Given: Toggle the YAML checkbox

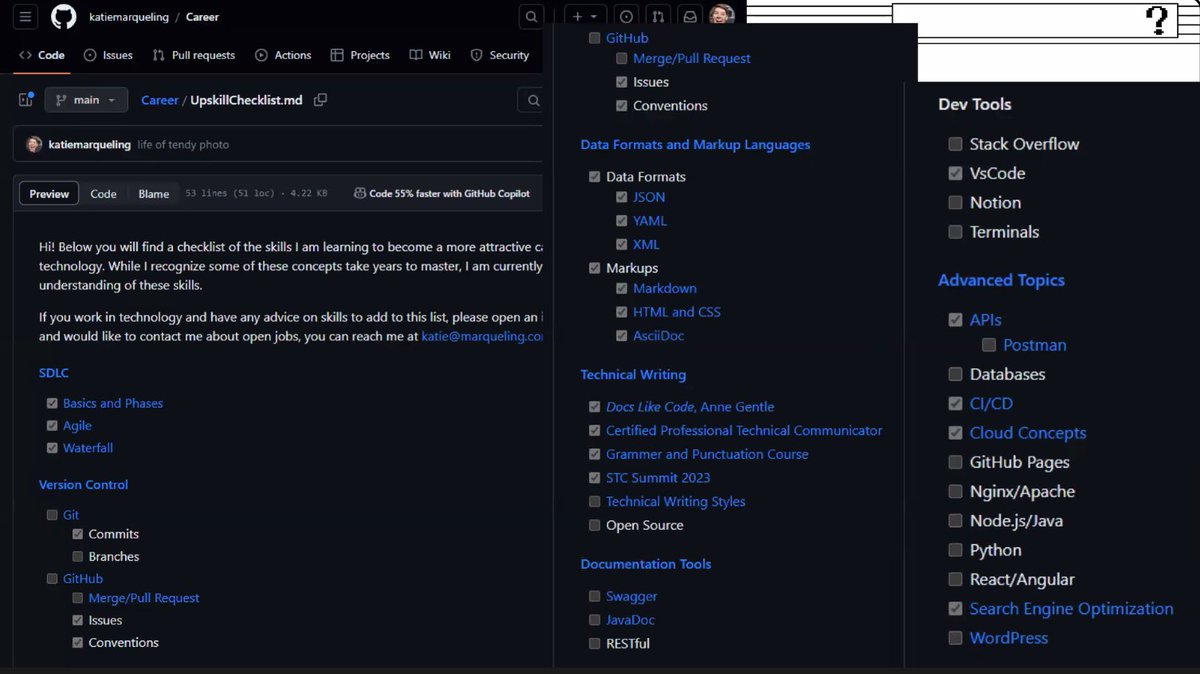Looking at the screenshot, I should pos(622,221).
